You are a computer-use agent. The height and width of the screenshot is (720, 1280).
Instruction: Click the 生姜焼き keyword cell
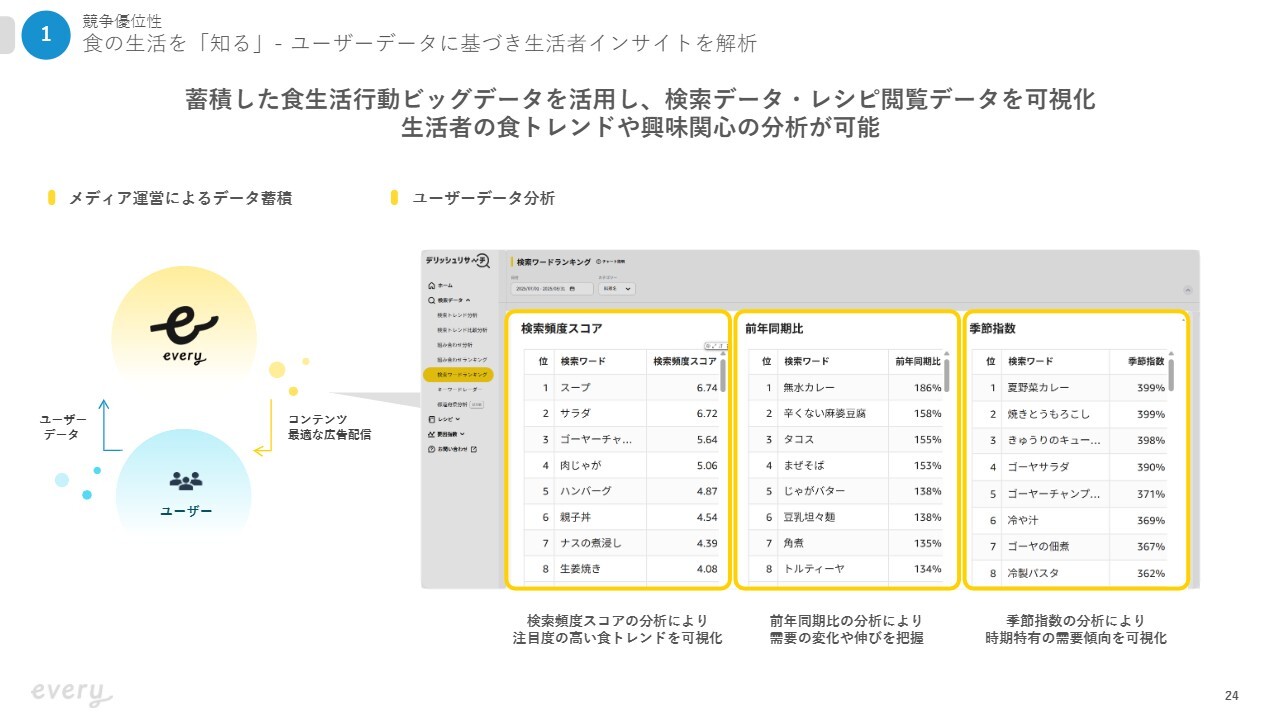coord(581,569)
